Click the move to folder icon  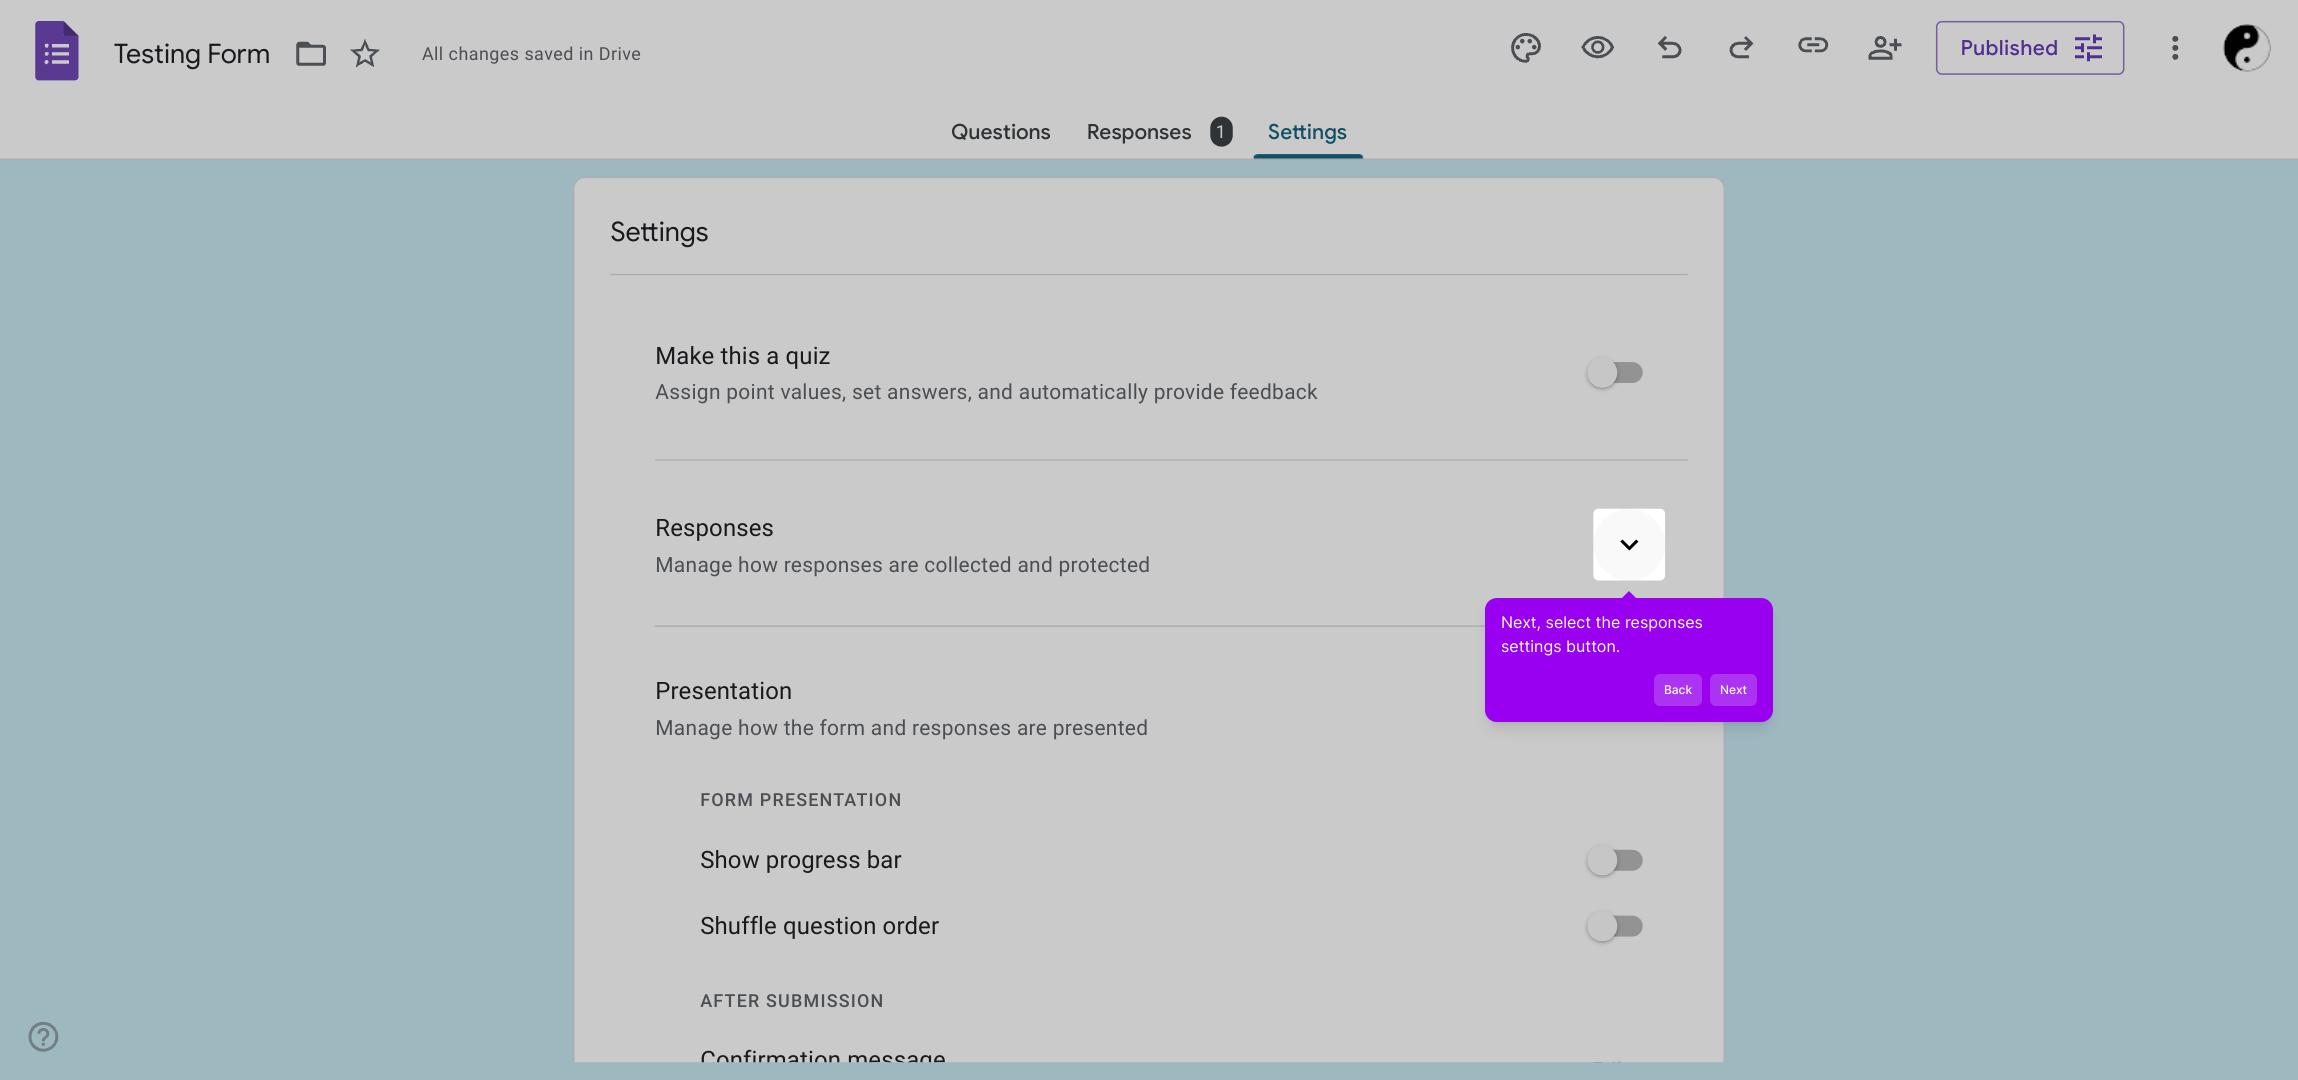coord(311,54)
